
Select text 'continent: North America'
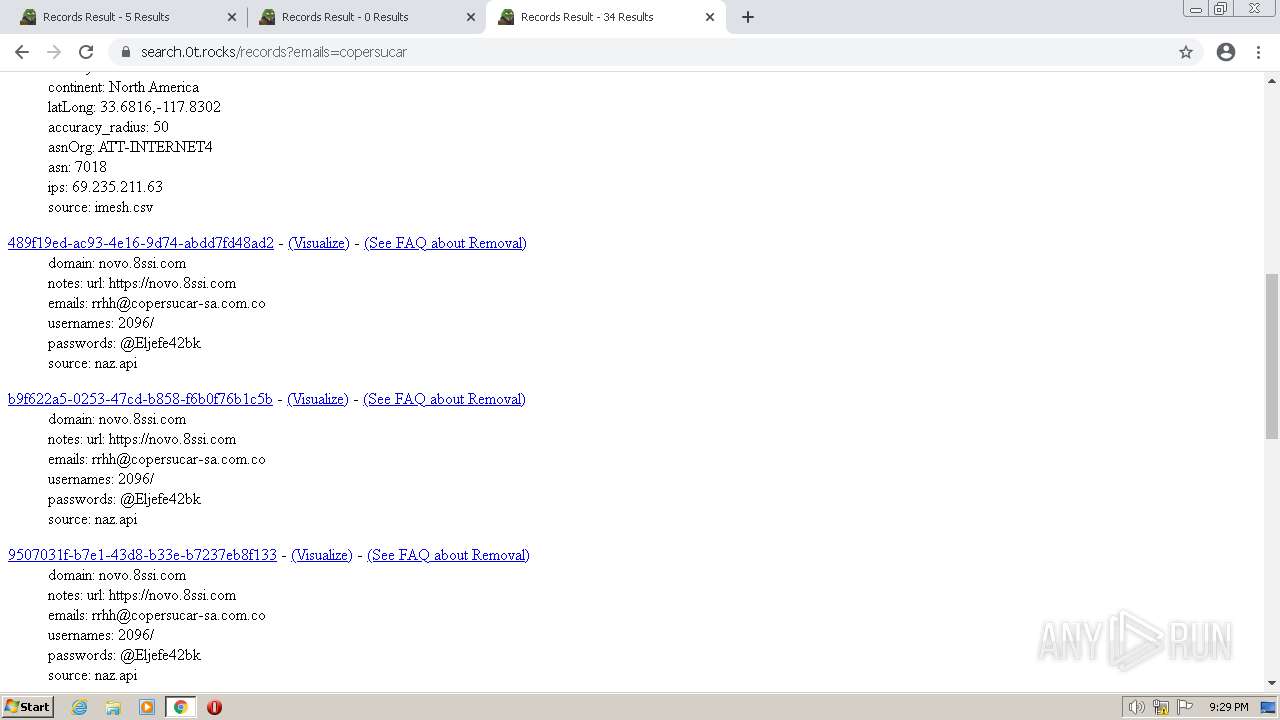tap(123, 87)
